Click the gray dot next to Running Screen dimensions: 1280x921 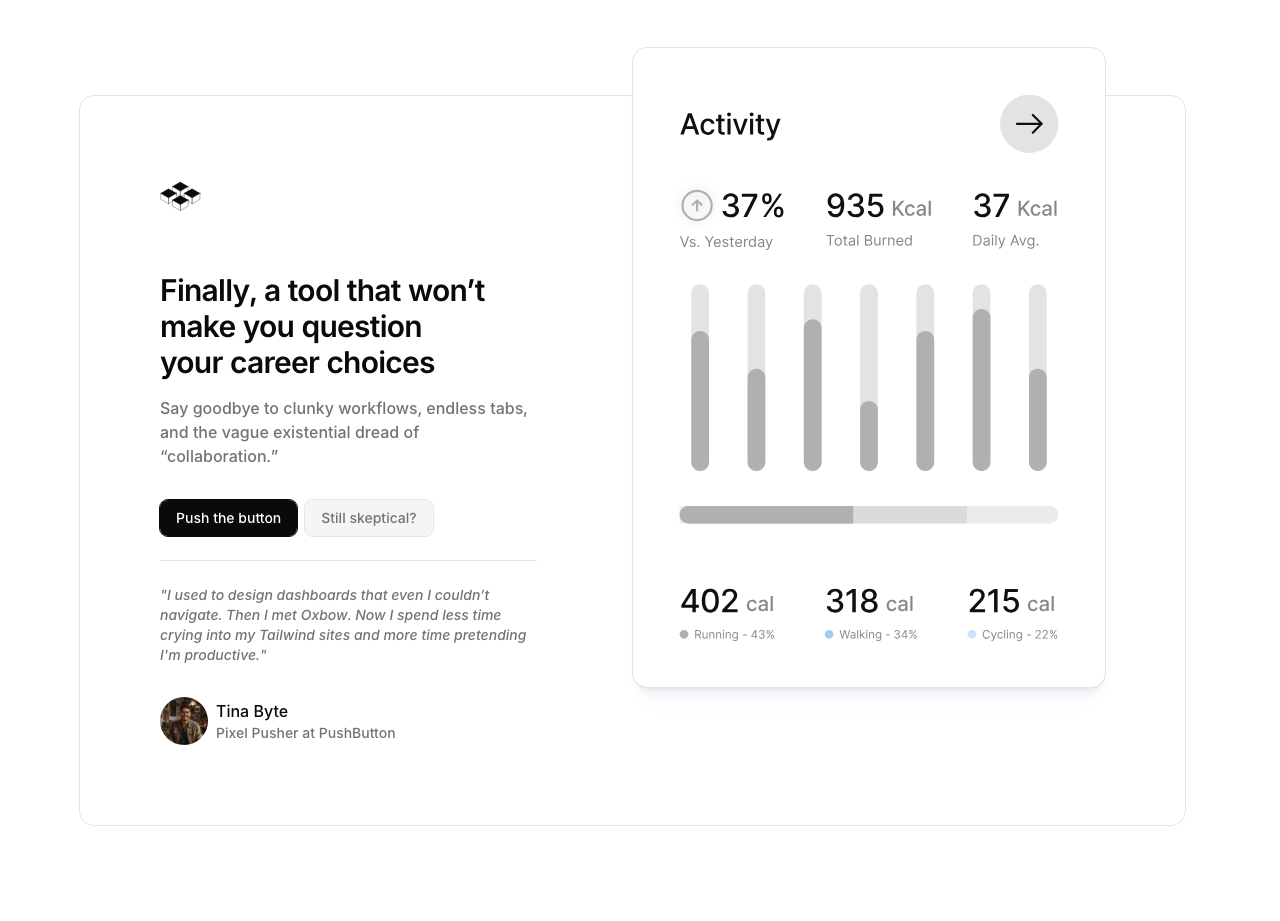(684, 634)
